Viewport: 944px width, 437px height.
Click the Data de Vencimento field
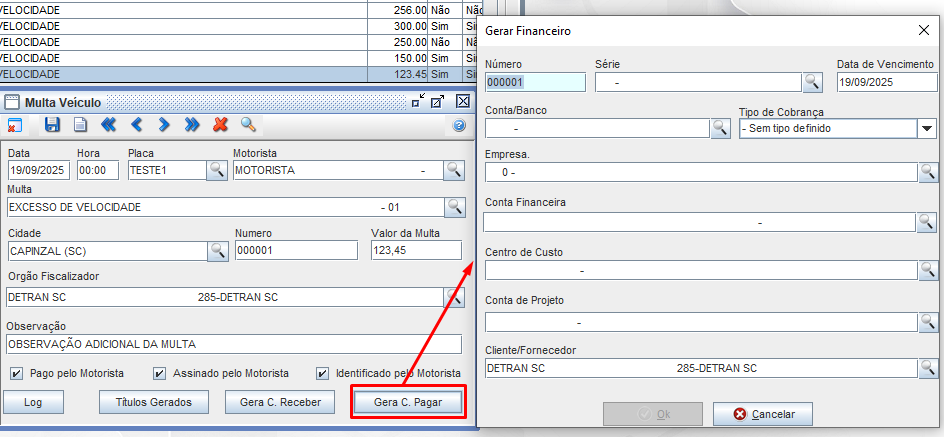coord(886,83)
